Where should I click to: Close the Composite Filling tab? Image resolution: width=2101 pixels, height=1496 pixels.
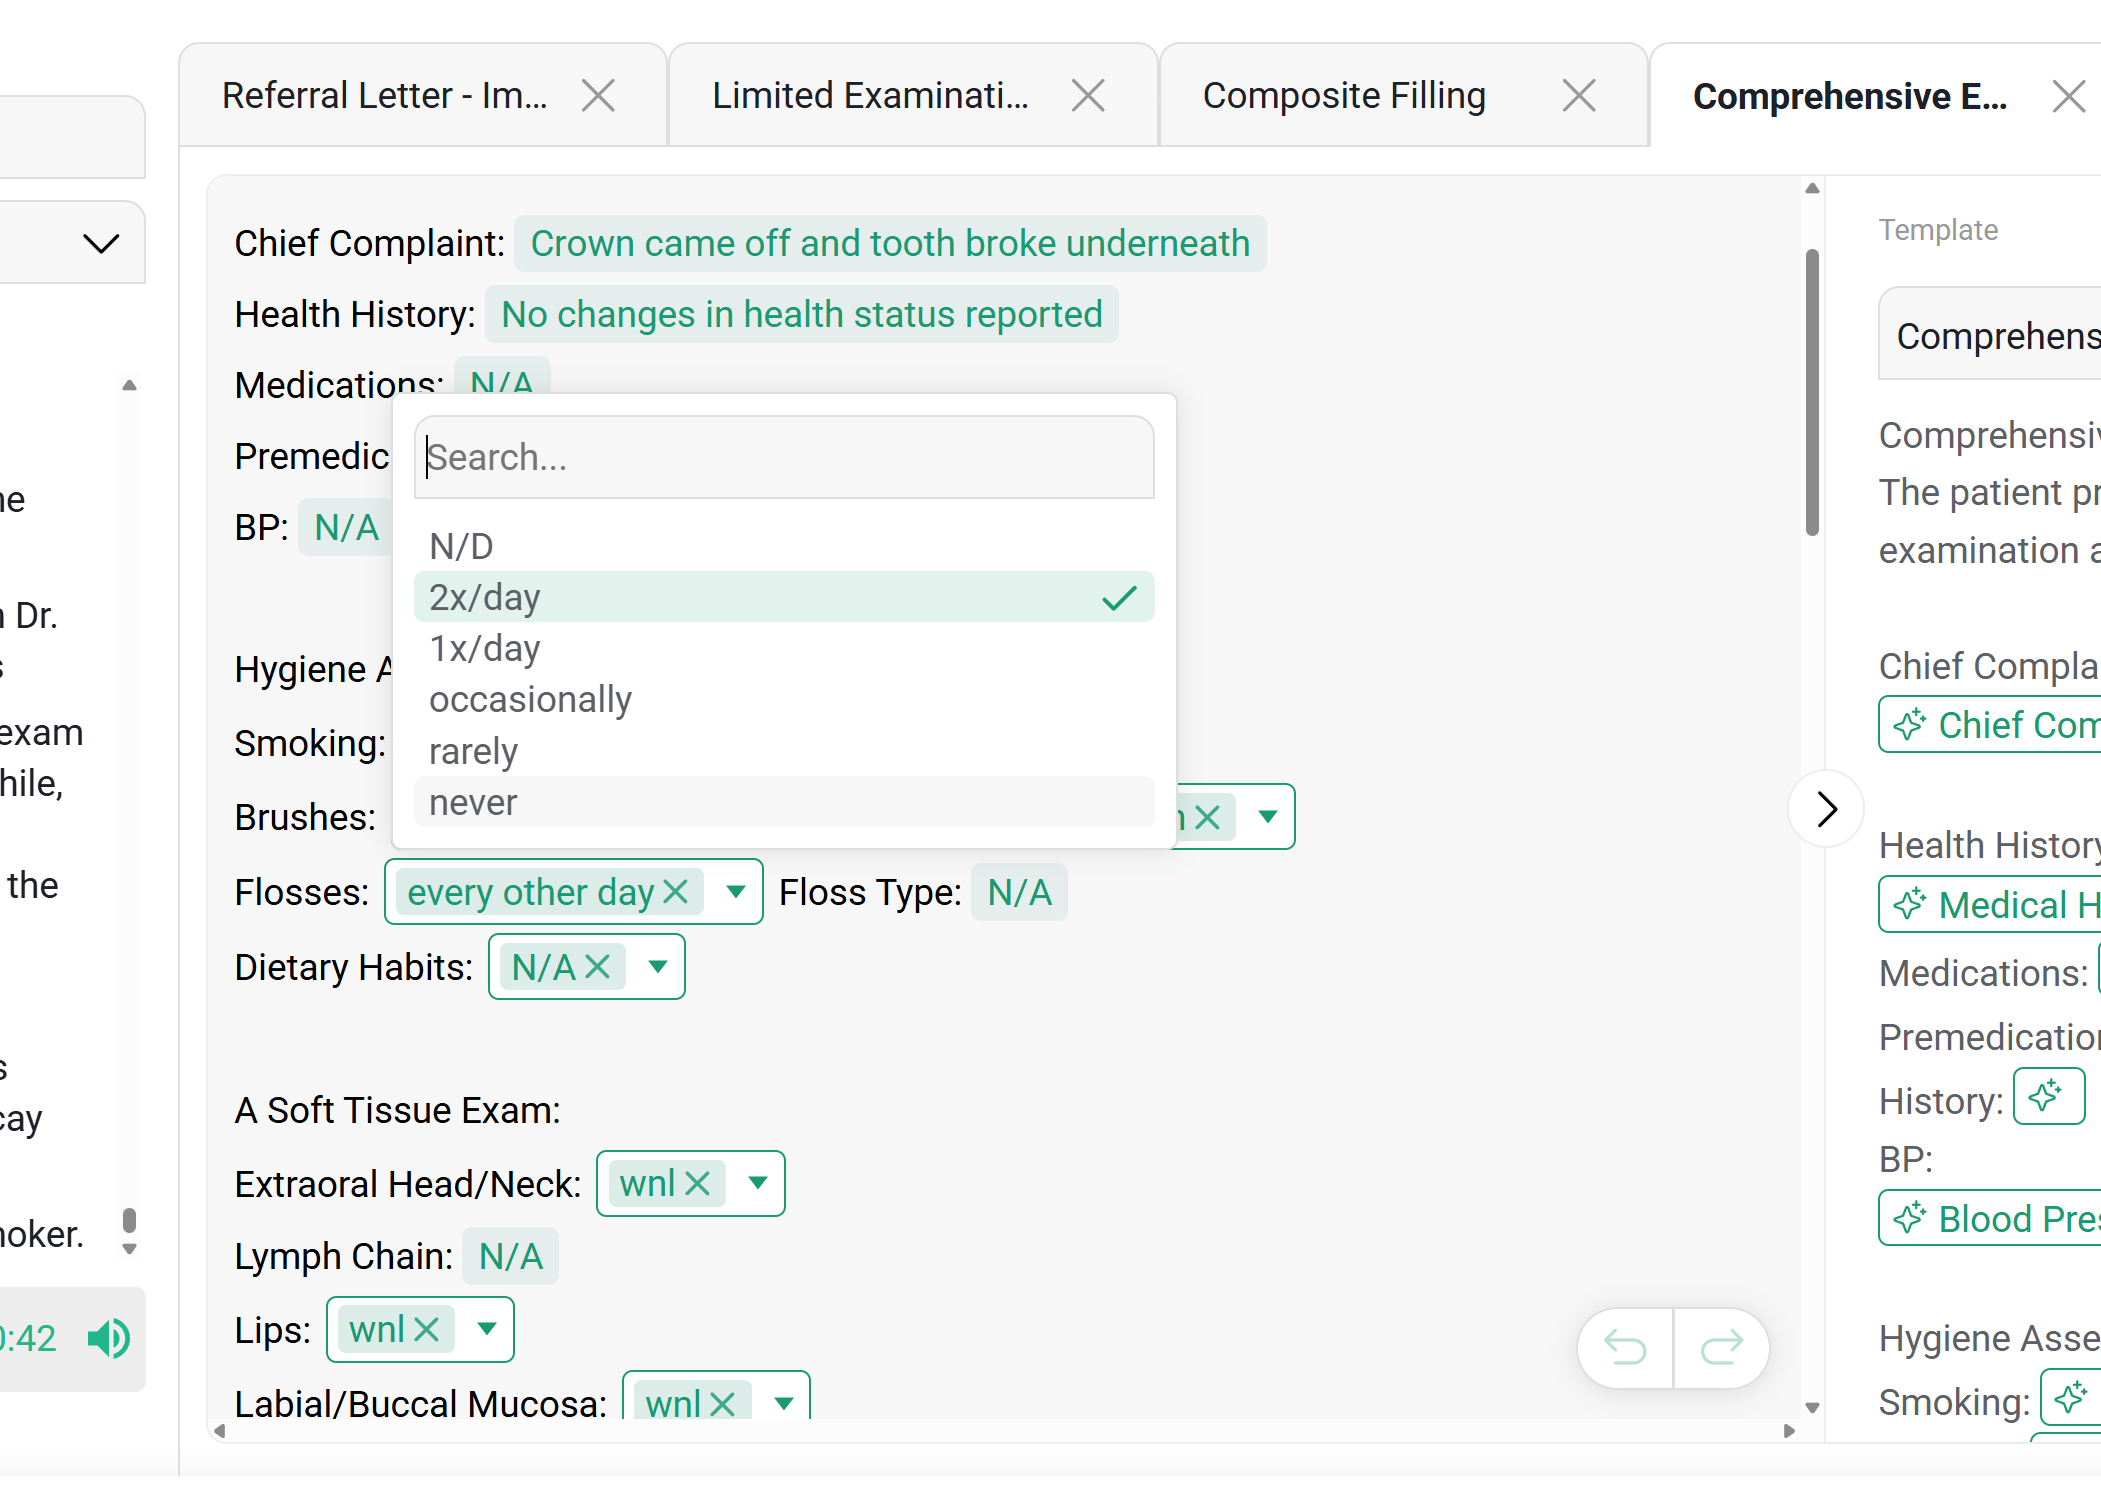pos(1579,96)
